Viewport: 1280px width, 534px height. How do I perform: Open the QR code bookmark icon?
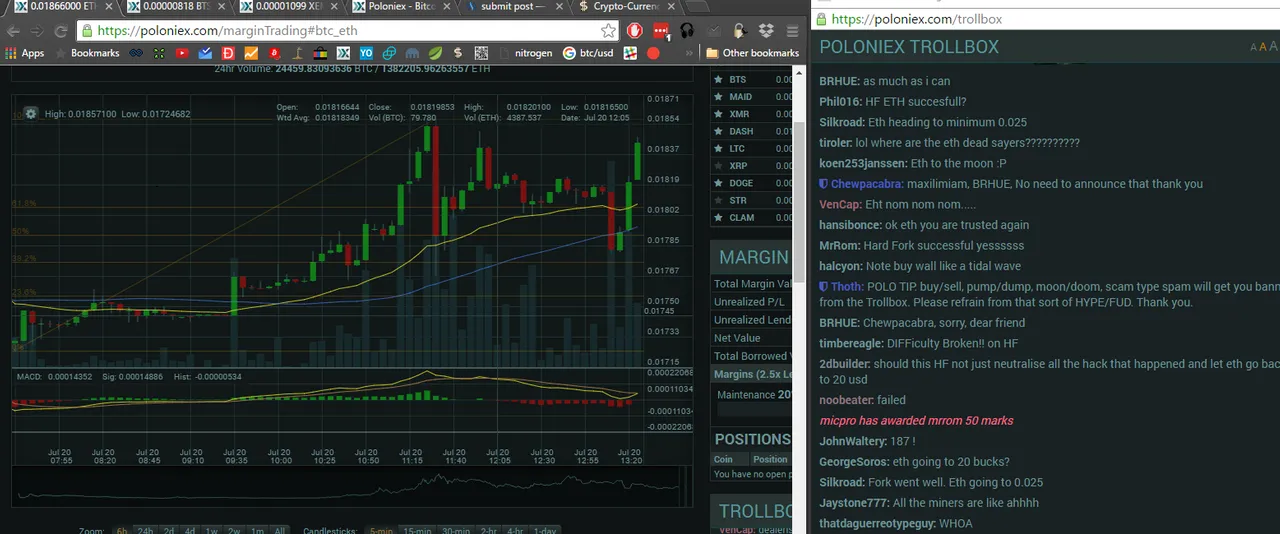[479, 53]
